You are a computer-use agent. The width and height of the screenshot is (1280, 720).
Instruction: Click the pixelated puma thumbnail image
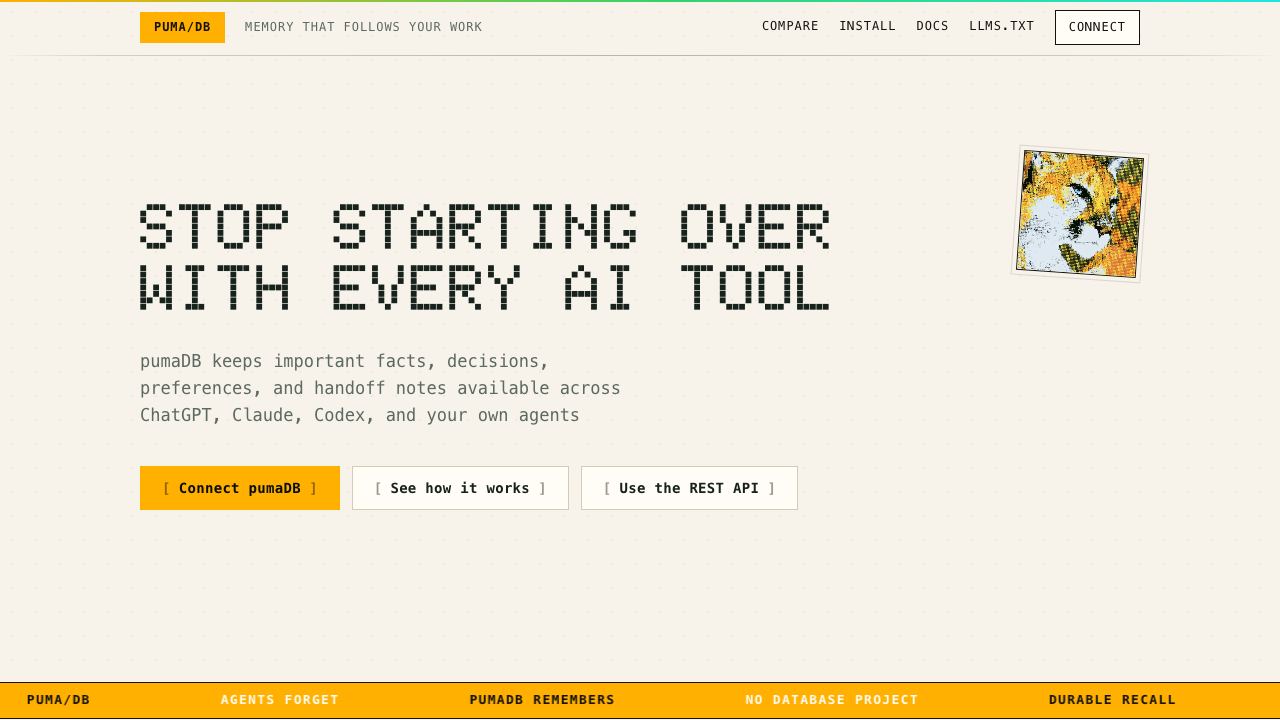tap(1080, 214)
